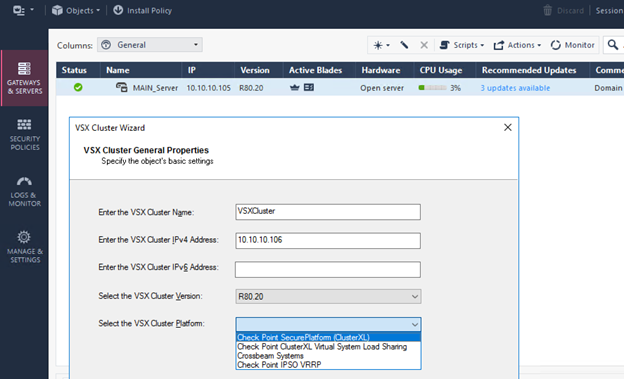This screenshot has height=379, width=624.
Task: Click the management crown blade icon
Action: pos(294,87)
